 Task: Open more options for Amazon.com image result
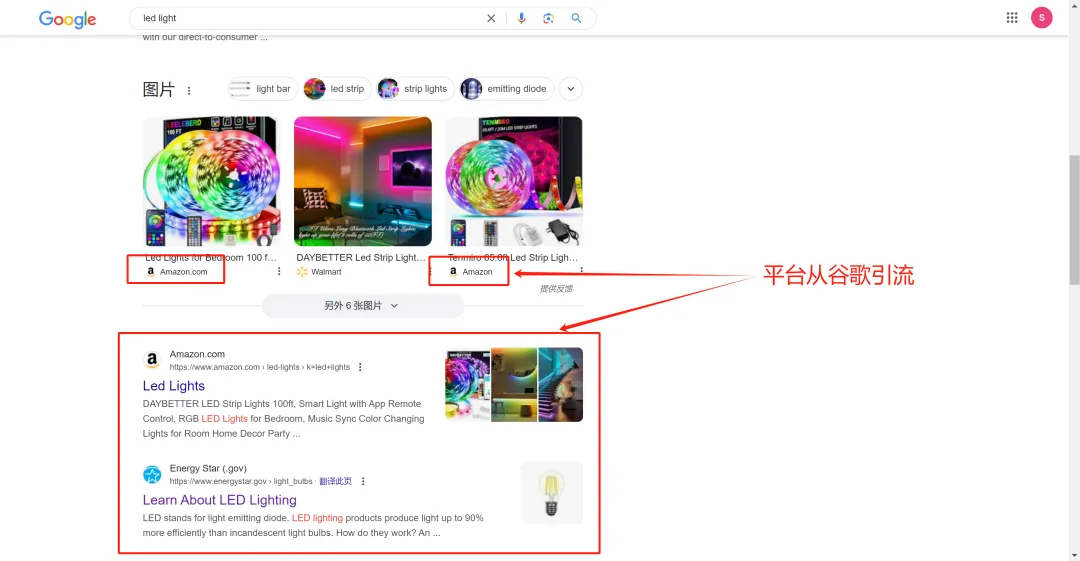click(x=279, y=271)
